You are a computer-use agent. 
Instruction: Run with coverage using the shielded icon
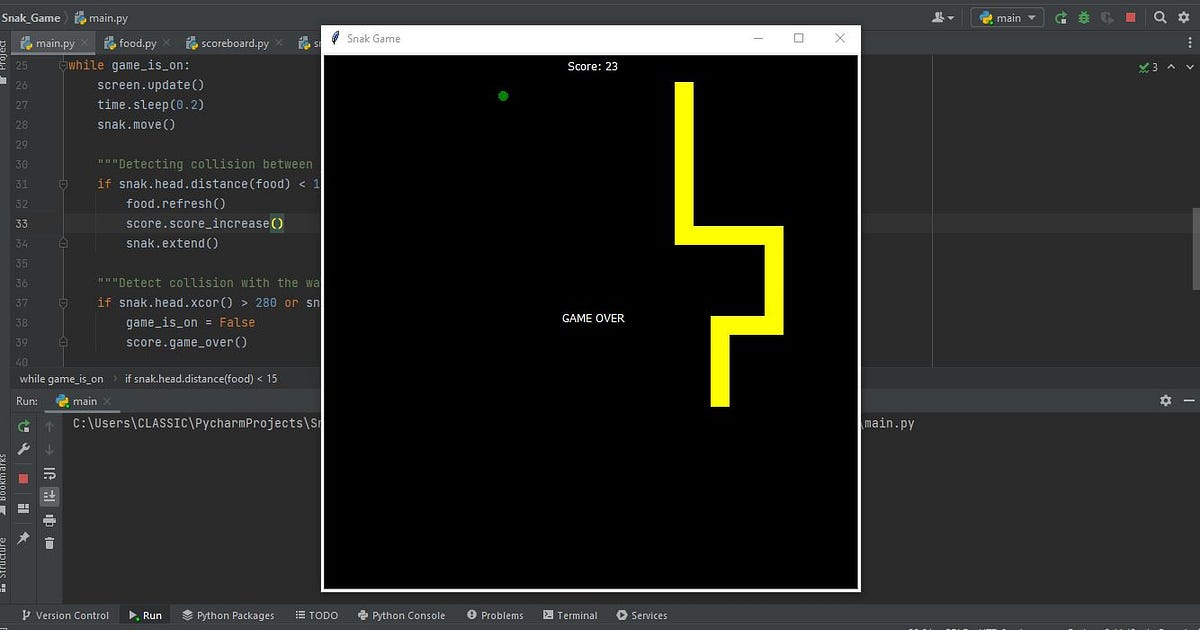click(1107, 18)
